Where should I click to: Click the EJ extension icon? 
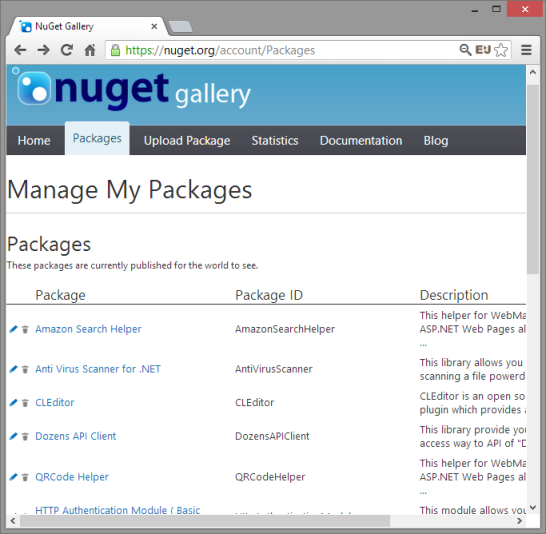coord(483,50)
